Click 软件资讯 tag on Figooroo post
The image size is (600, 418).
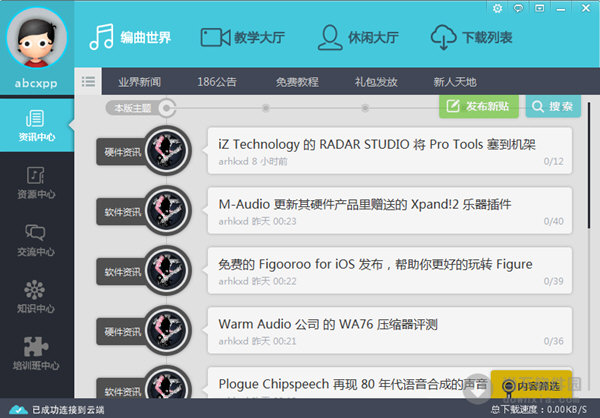tap(121, 272)
